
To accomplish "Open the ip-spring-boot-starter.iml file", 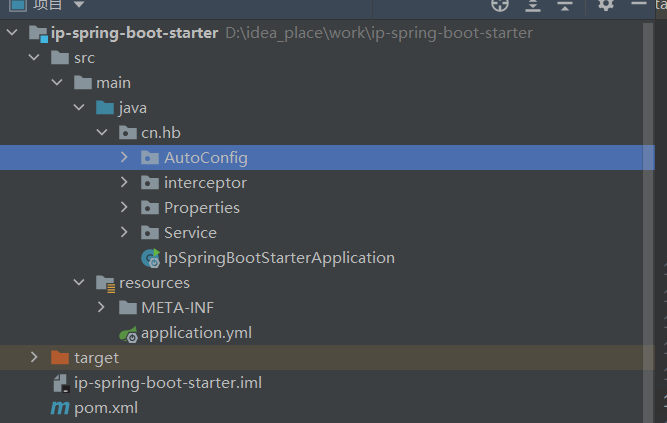I will click(168, 383).
